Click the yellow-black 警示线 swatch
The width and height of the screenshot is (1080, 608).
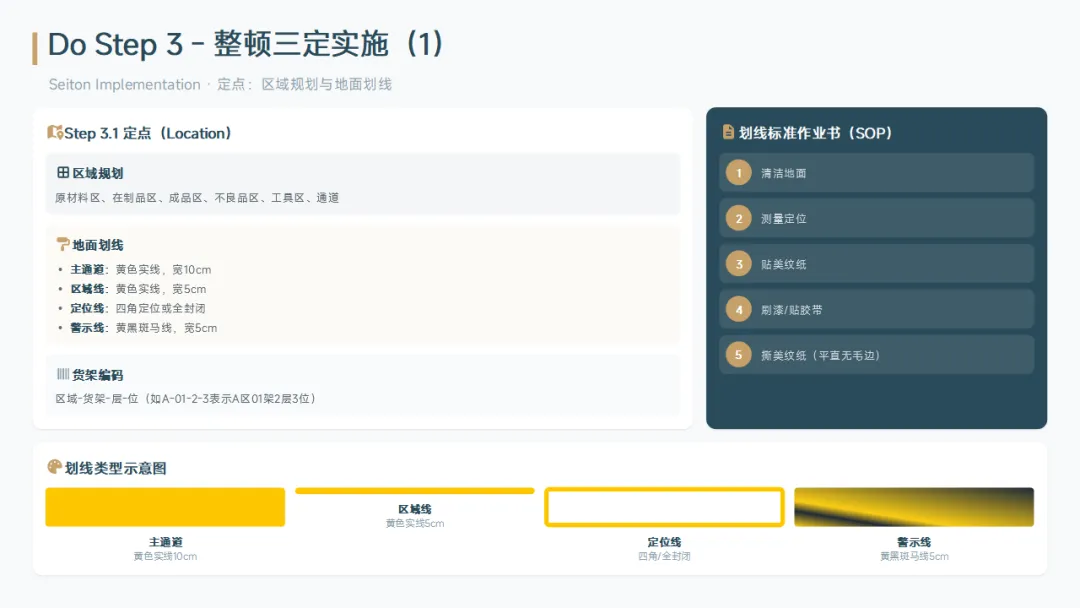(x=914, y=507)
